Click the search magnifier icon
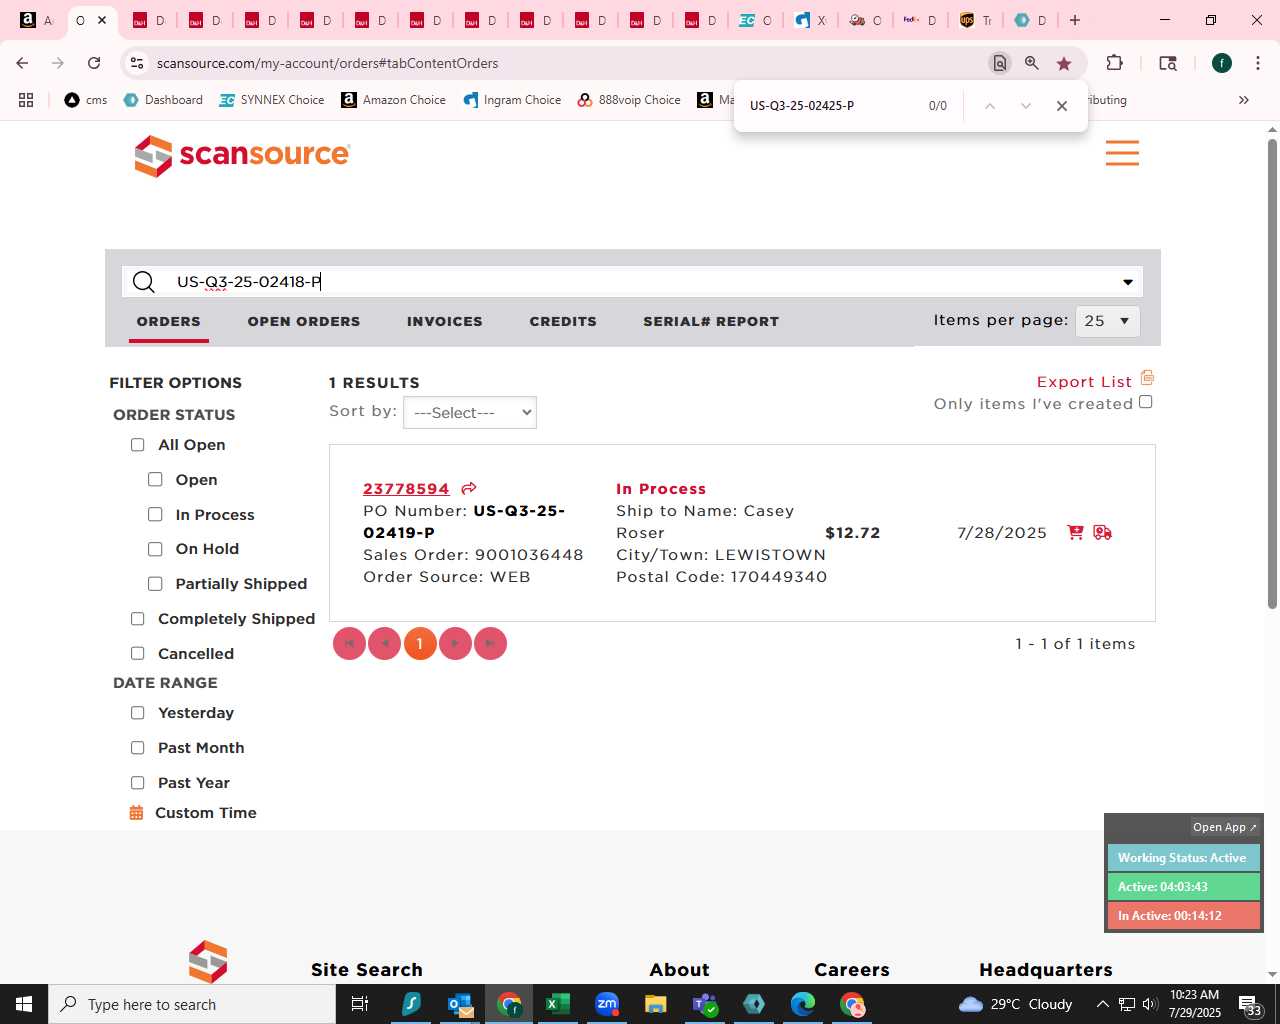Viewport: 1280px width, 1024px height. pyautogui.click(x=144, y=282)
